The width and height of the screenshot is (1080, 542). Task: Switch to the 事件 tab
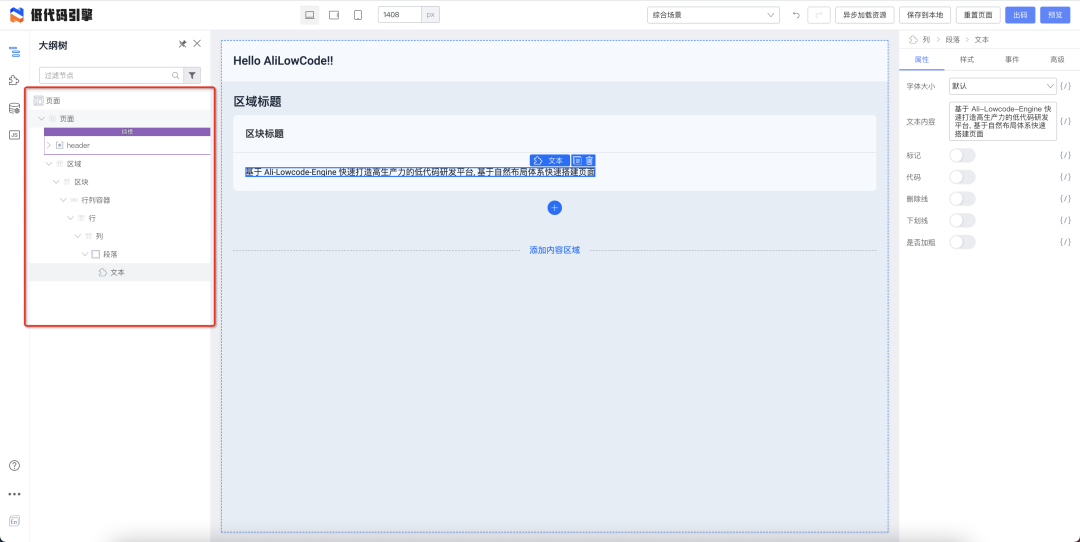click(1012, 60)
